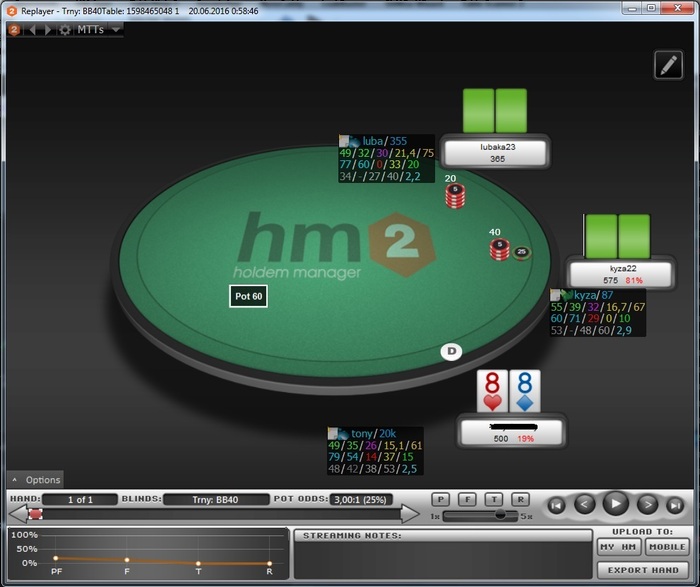Click right arrow of hand timeline
This screenshot has height=587, width=700.
click(410, 514)
